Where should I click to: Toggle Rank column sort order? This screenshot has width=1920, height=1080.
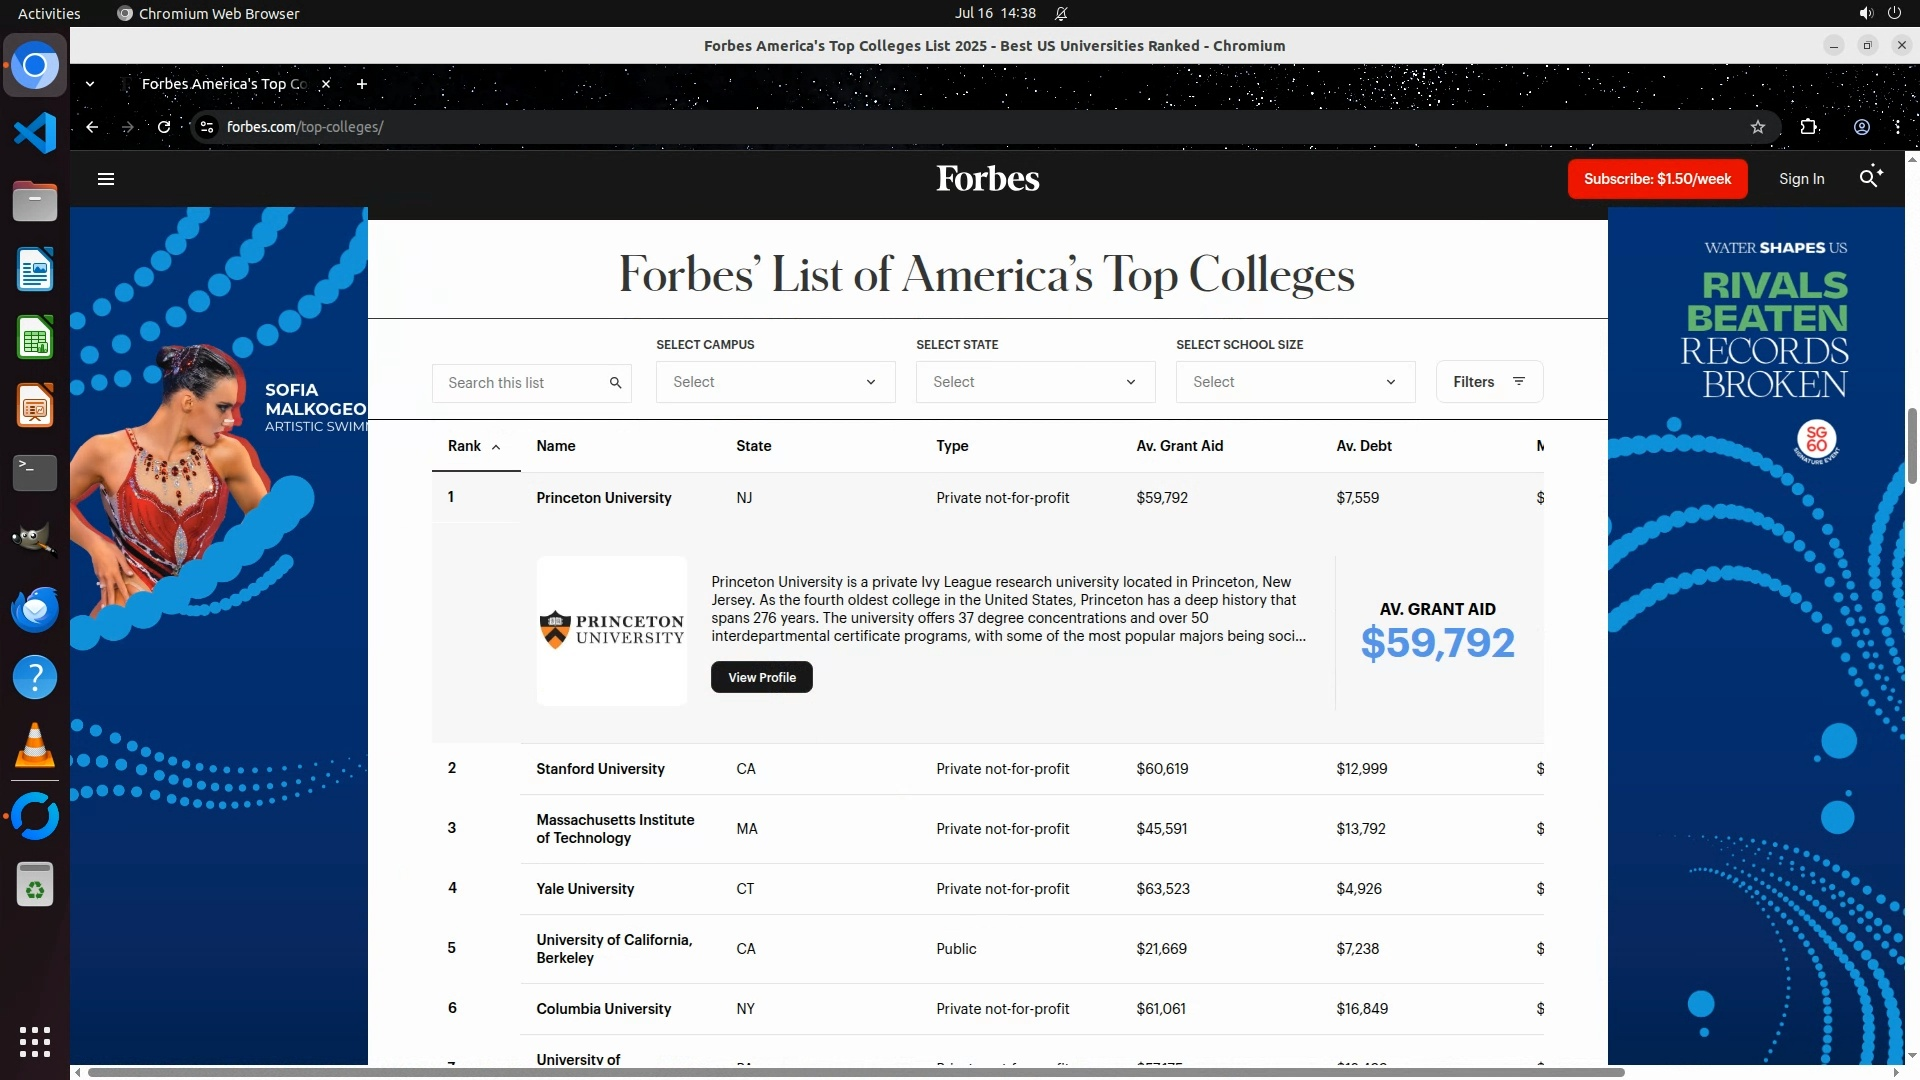click(x=474, y=446)
